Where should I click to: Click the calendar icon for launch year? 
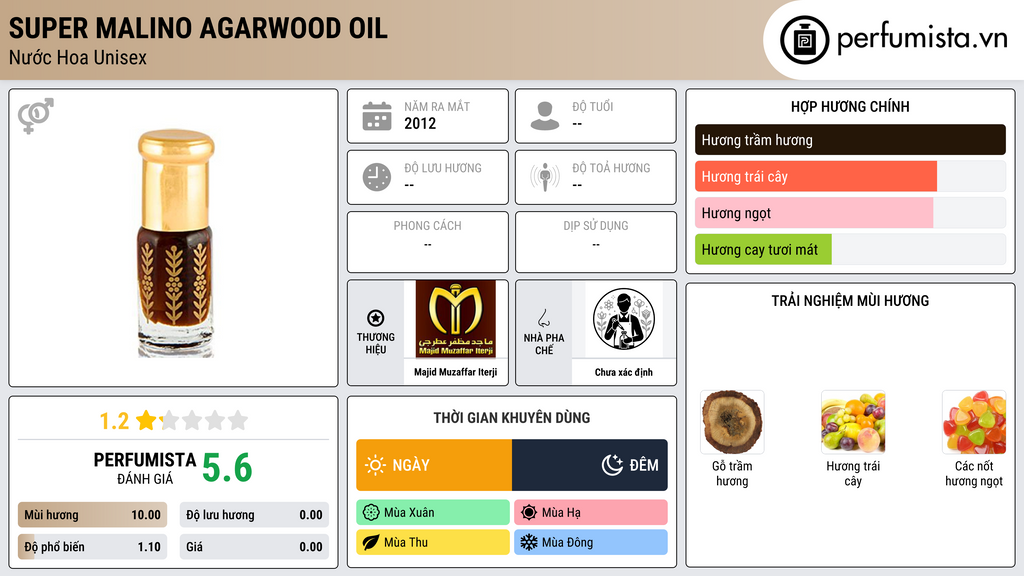pos(377,116)
